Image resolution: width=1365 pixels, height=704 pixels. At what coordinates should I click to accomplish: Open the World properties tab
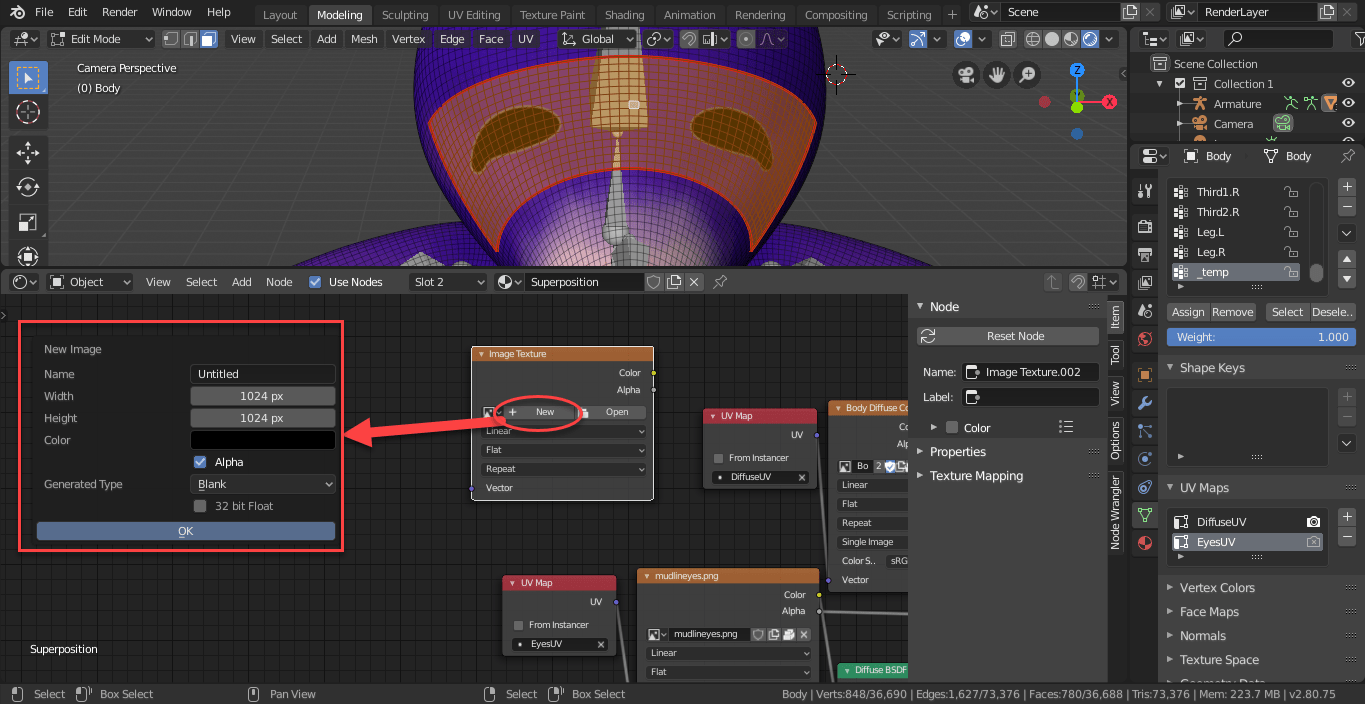[x=1145, y=339]
